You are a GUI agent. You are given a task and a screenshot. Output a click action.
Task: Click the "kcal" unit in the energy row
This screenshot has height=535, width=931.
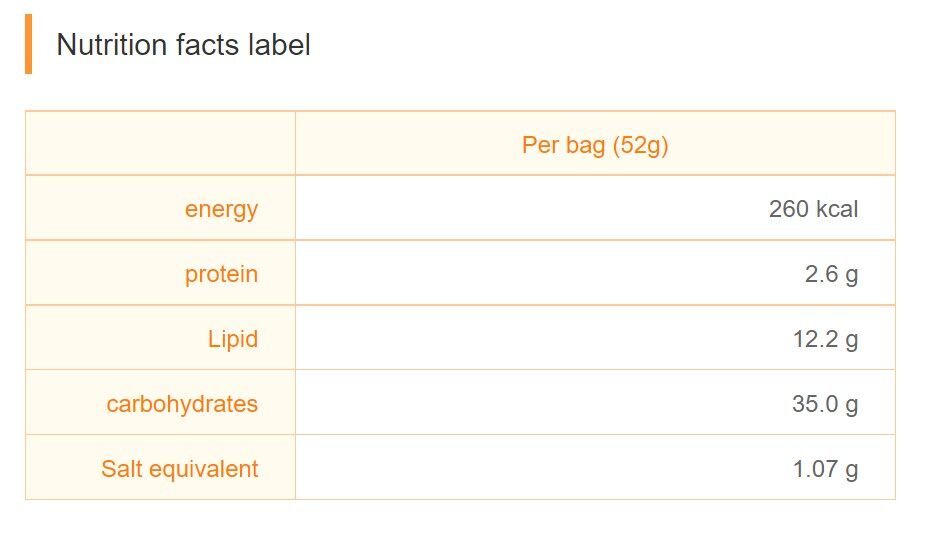click(x=837, y=209)
